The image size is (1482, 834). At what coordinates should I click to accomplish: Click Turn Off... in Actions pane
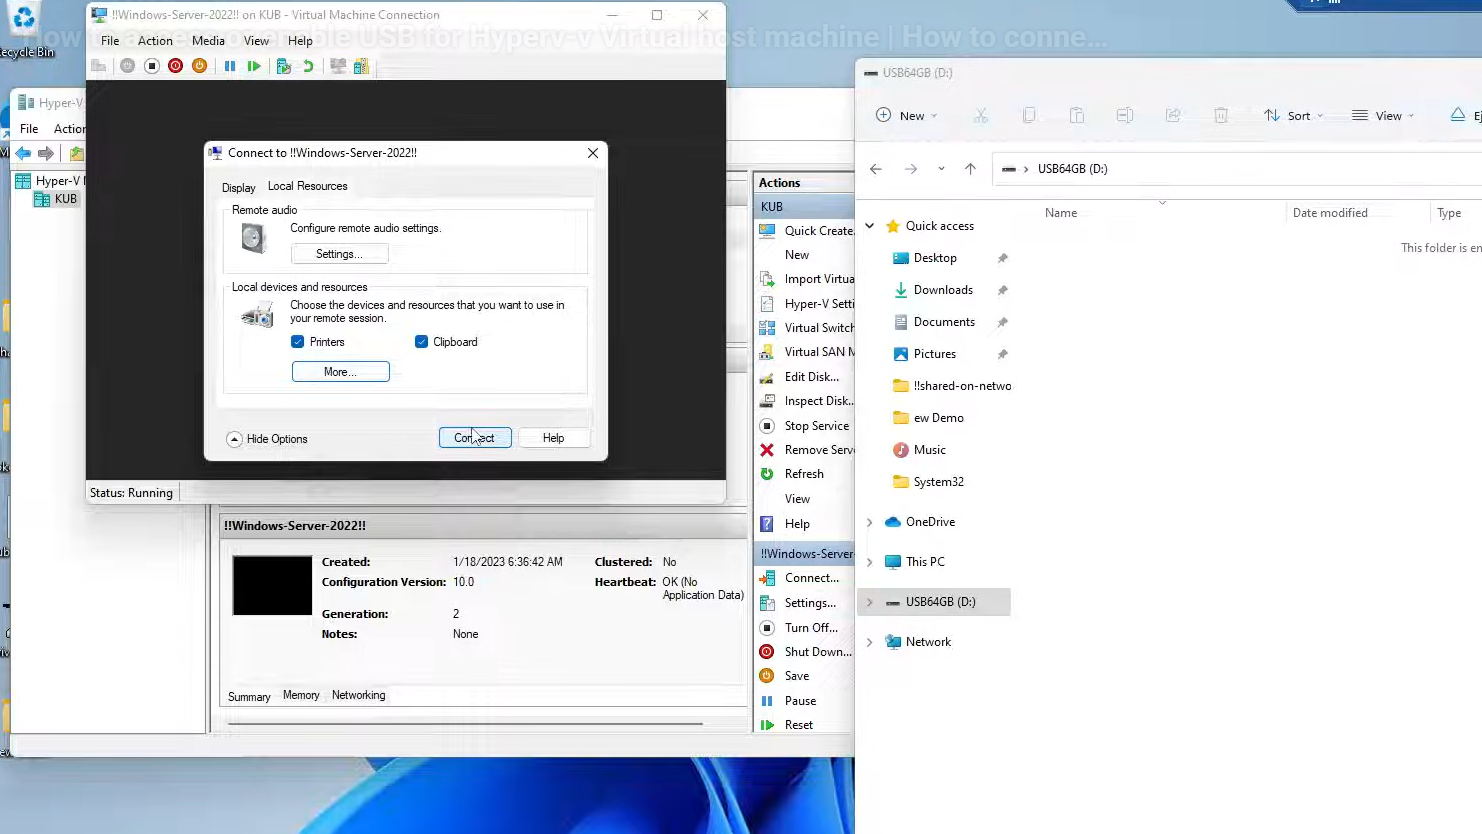click(x=811, y=628)
